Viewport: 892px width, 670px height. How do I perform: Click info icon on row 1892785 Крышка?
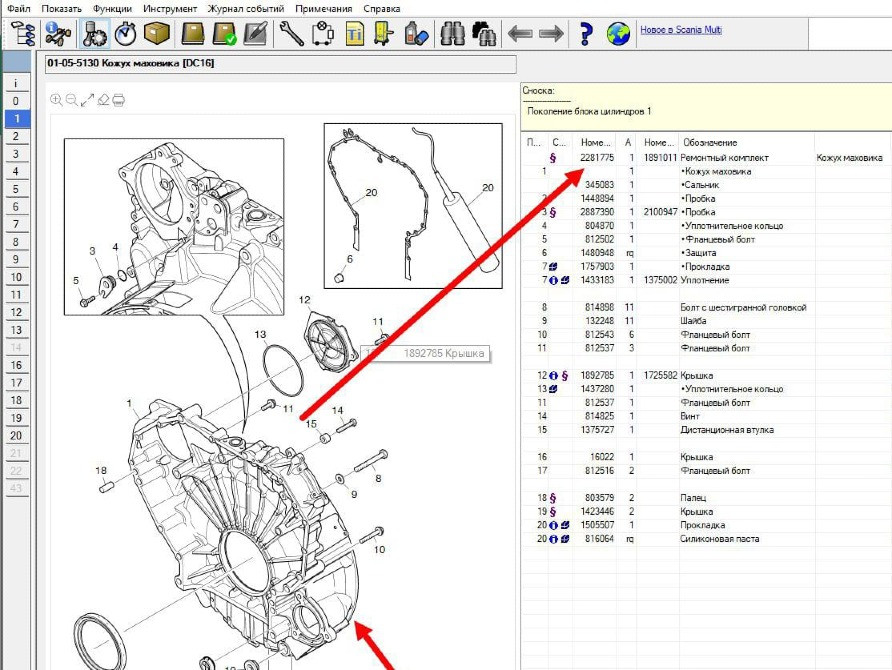(x=553, y=375)
